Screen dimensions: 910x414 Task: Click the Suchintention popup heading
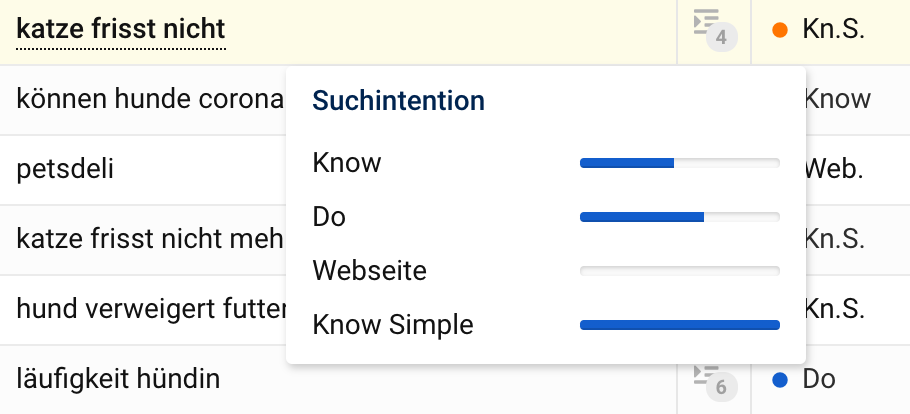point(398,100)
